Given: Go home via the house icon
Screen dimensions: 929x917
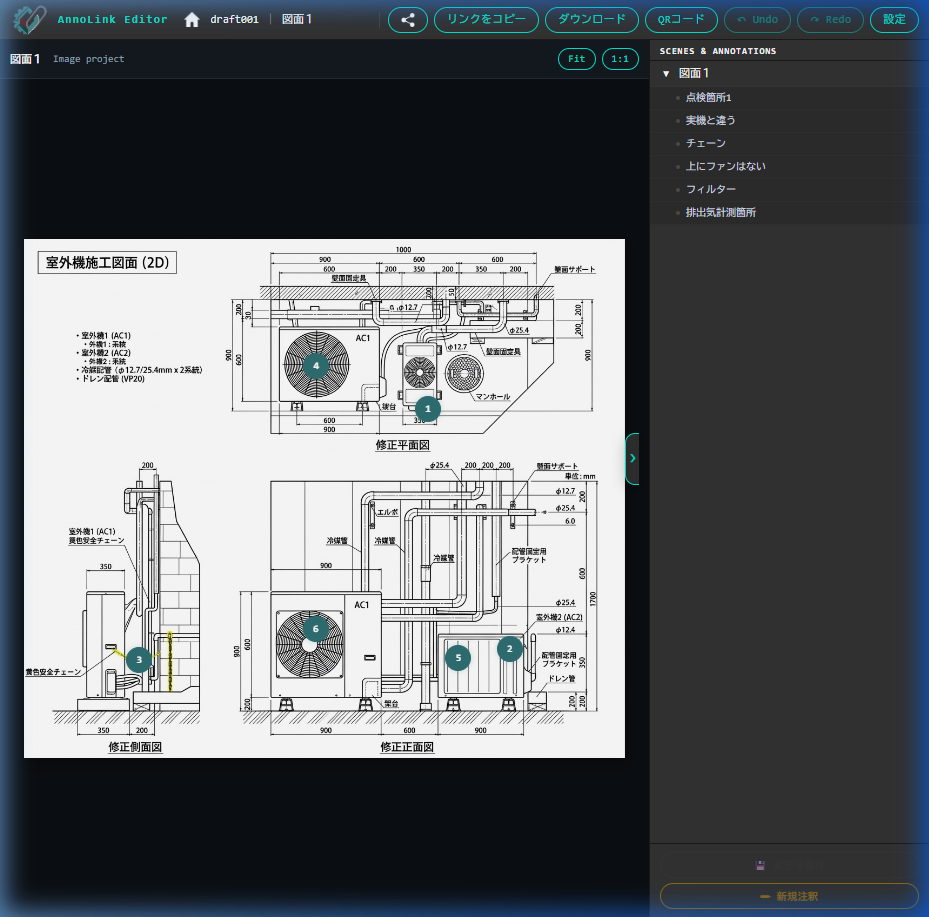Looking at the screenshot, I should [192, 20].
